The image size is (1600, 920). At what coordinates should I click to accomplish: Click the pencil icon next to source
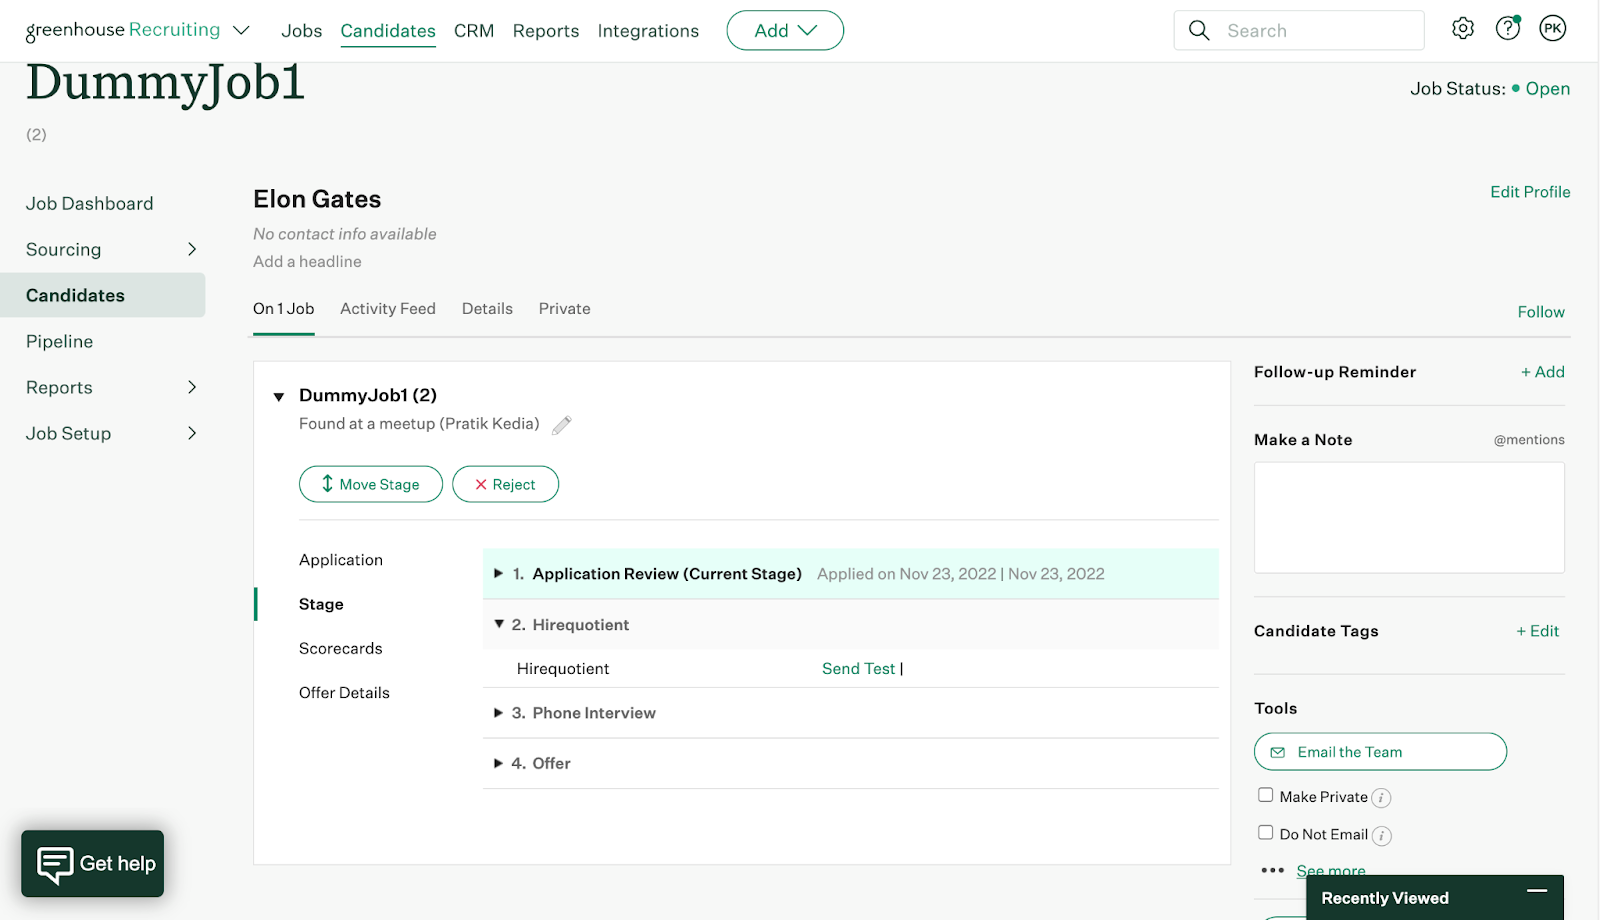[x=562, y=425]
